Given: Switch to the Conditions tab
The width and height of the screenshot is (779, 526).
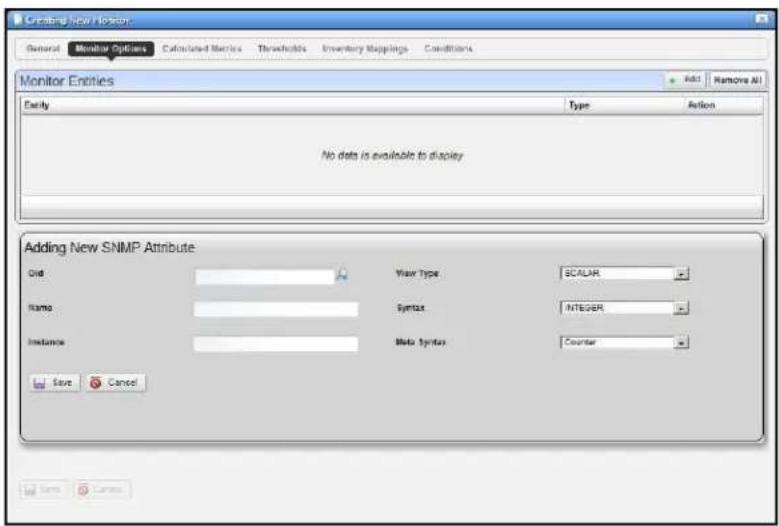Looking at the screenshot, I should 448,49.
